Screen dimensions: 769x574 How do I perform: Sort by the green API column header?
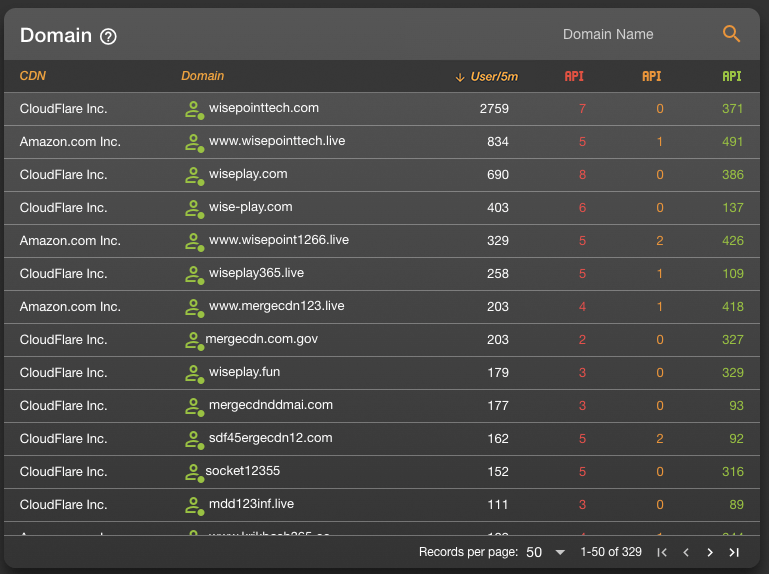(x=732, y=77)
